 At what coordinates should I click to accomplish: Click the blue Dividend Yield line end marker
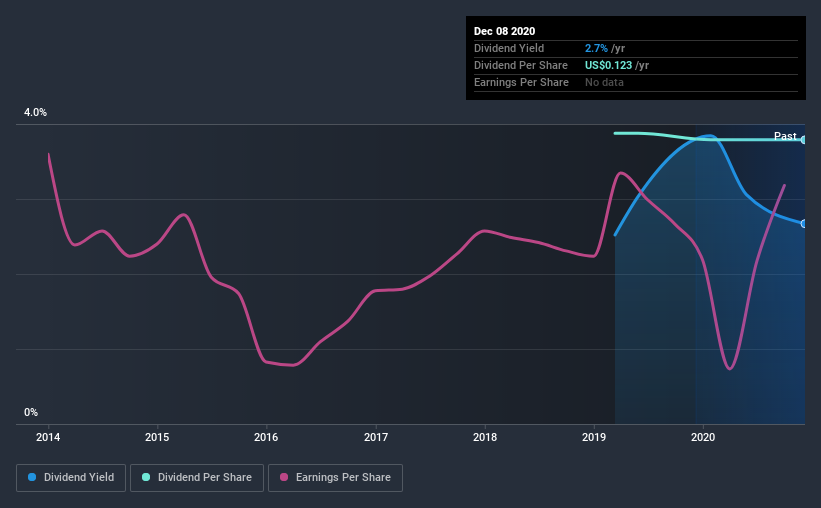point(804,224)
